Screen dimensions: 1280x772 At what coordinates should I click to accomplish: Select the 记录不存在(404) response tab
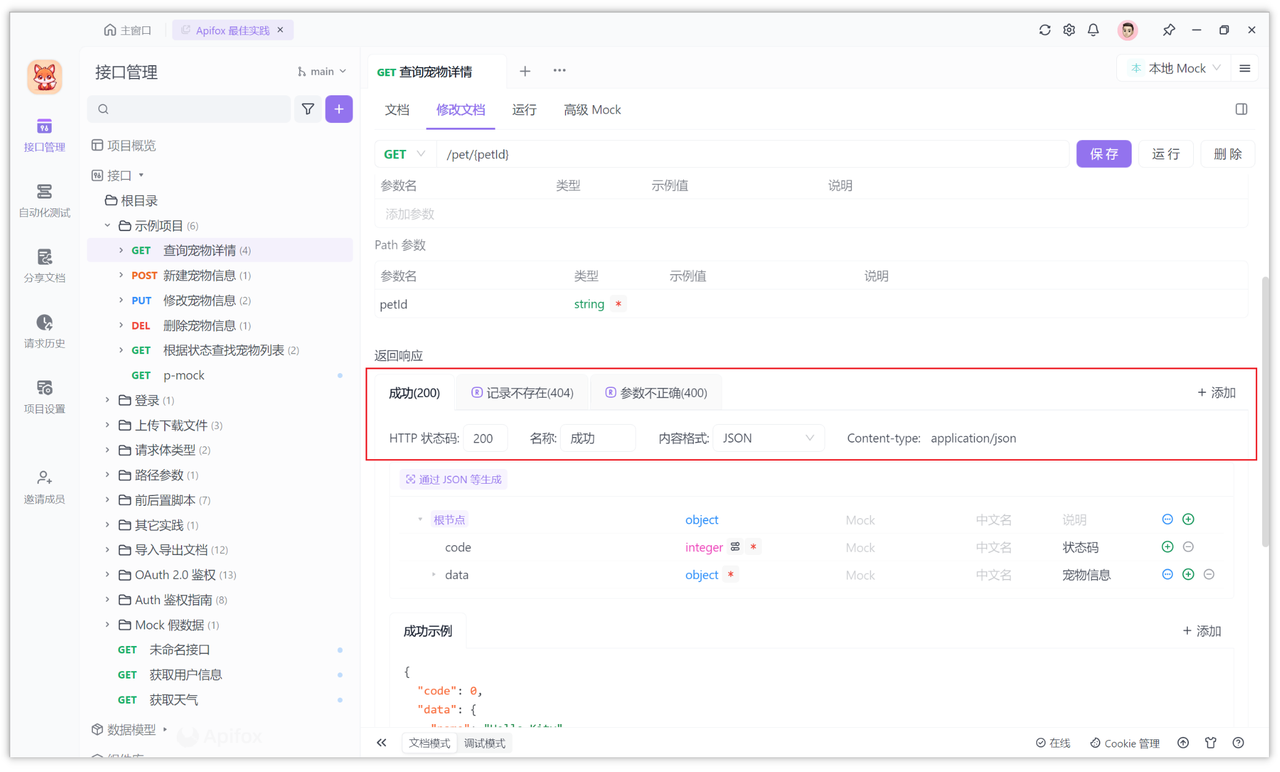522,393
